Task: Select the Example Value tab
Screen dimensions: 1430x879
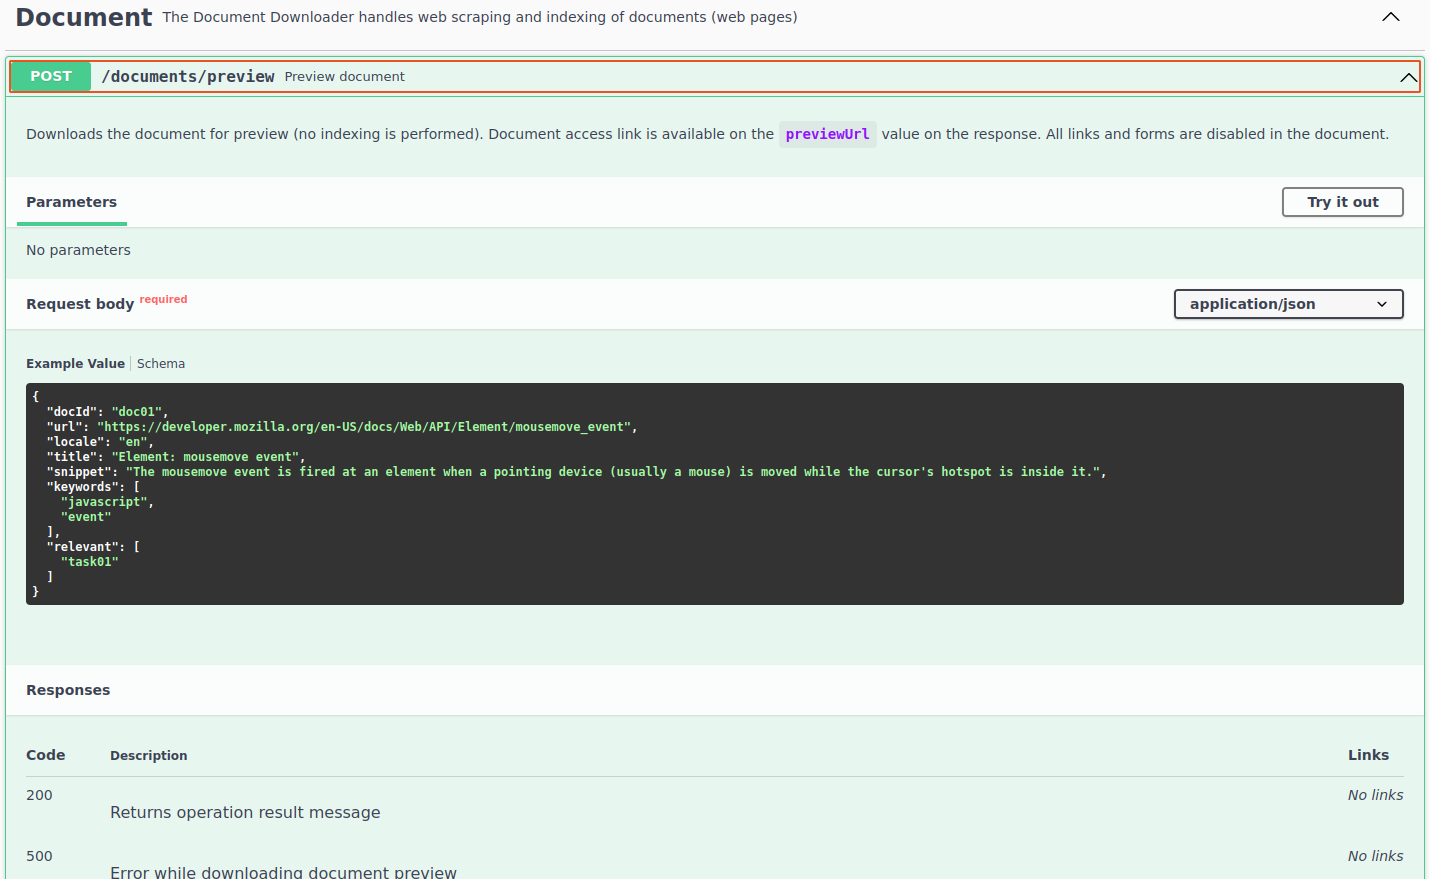Action: click(75, 364)
